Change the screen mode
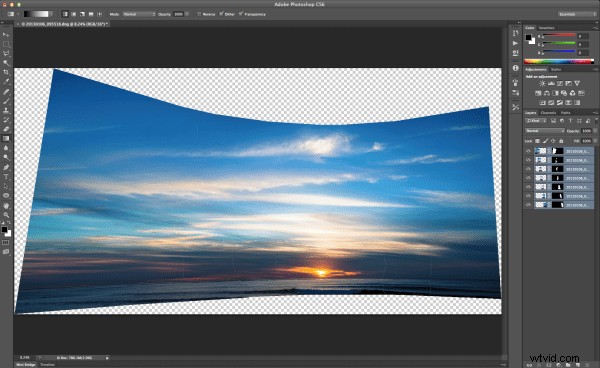This screenshot has width=600, height=368. pyautogui.click(x=6, y=252)
